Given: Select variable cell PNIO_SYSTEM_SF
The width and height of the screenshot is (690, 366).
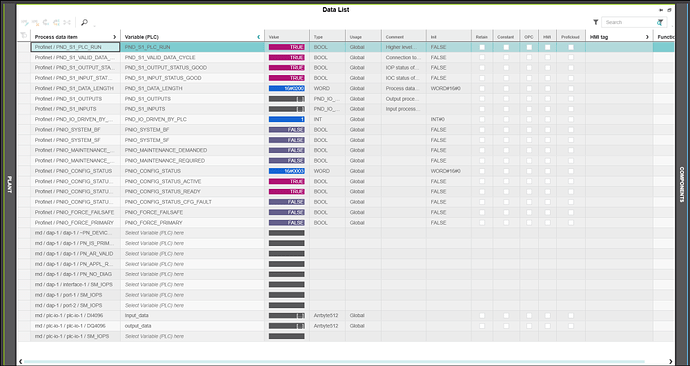Looking at the screenshot, I should pyautogui.click(x=192, y=140).
